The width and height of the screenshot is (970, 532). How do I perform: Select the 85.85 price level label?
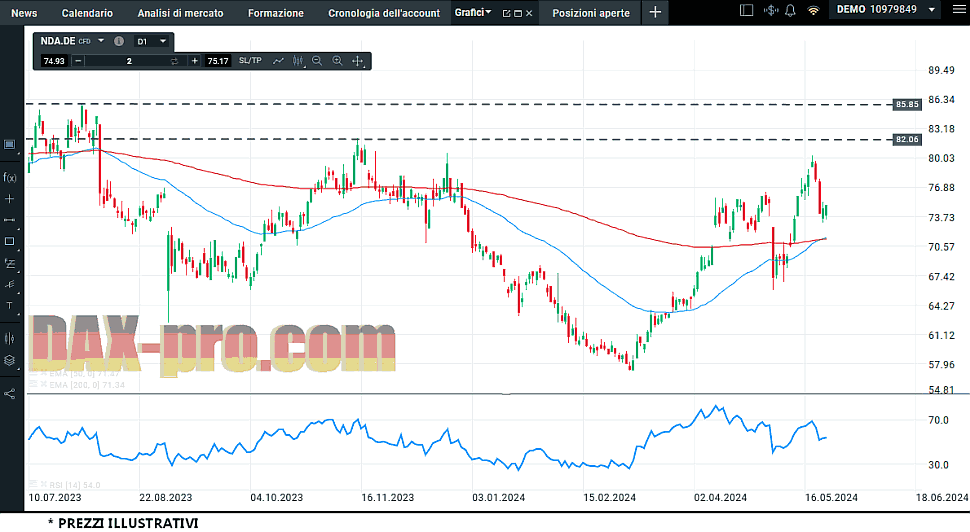(x=908, y=105)
